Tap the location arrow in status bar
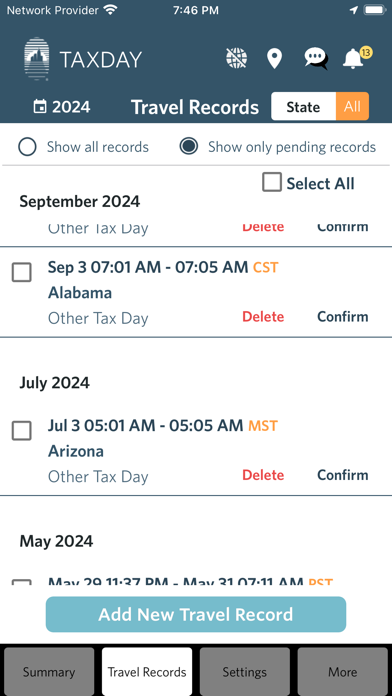 [x=354, y=10]
